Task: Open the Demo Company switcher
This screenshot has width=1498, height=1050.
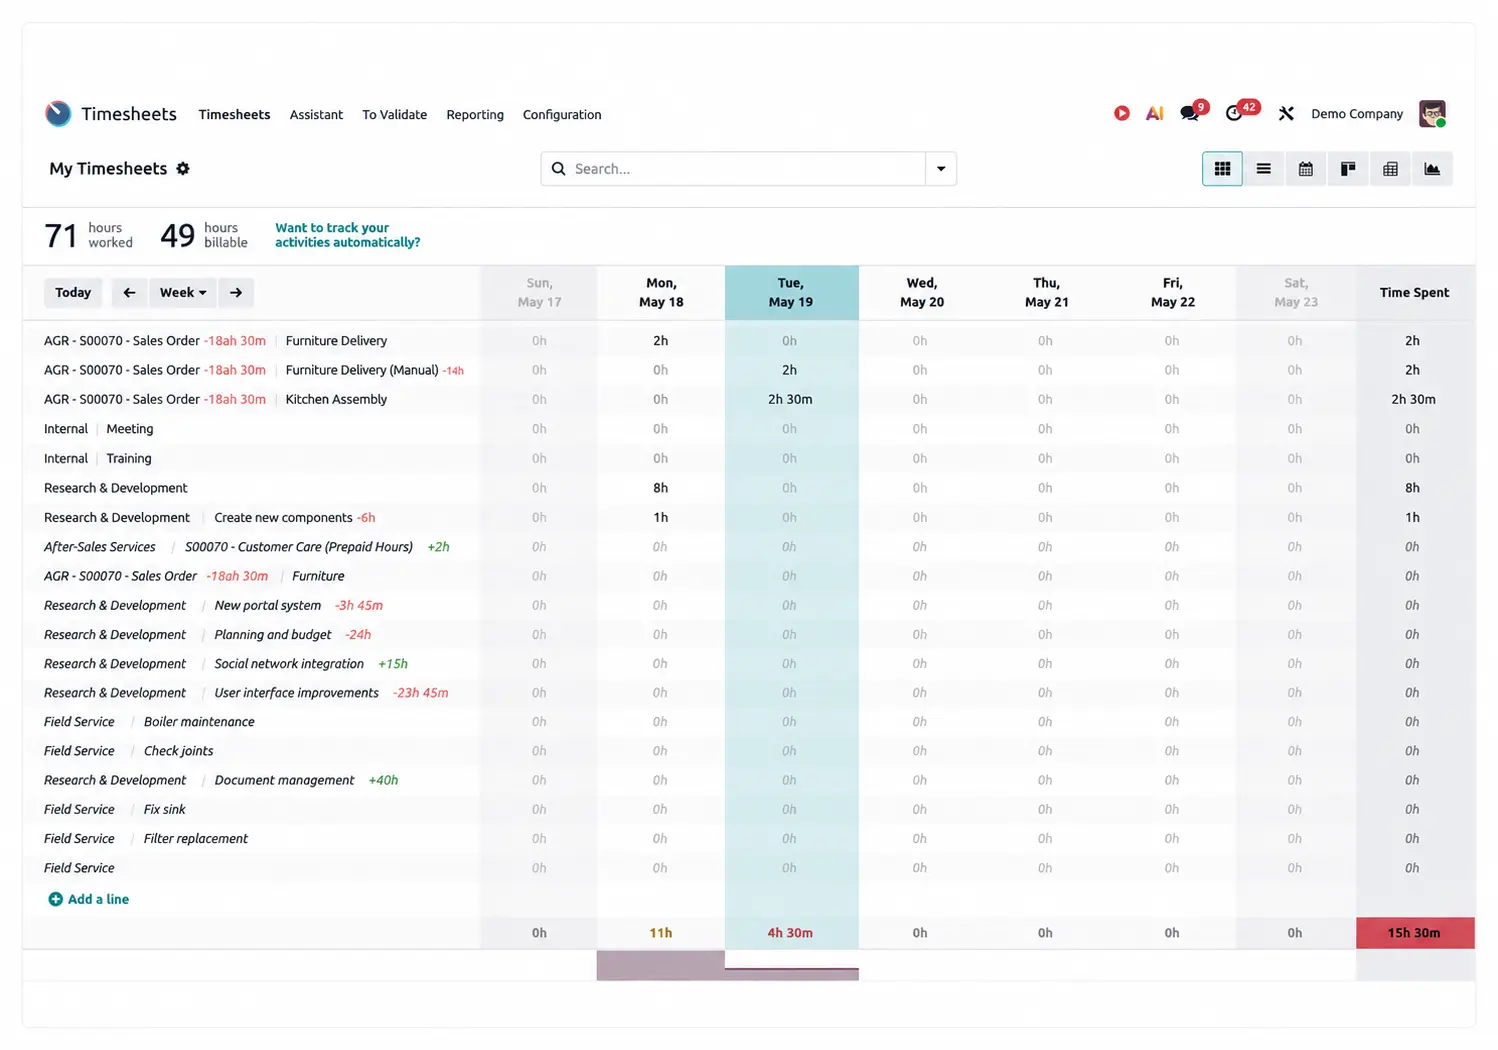Action: pyautogui.click(x=1357, y=114)
